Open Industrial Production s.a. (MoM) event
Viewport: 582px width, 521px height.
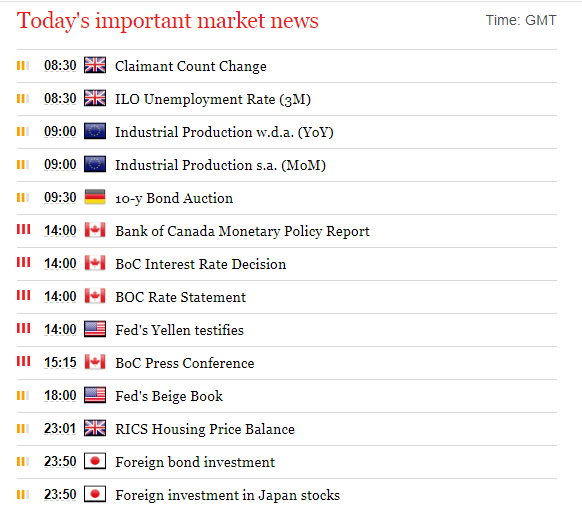[x=220, y=165]
